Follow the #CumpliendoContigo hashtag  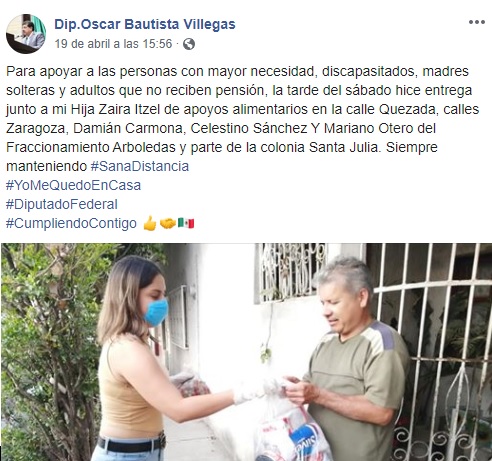tap(71, 223)
